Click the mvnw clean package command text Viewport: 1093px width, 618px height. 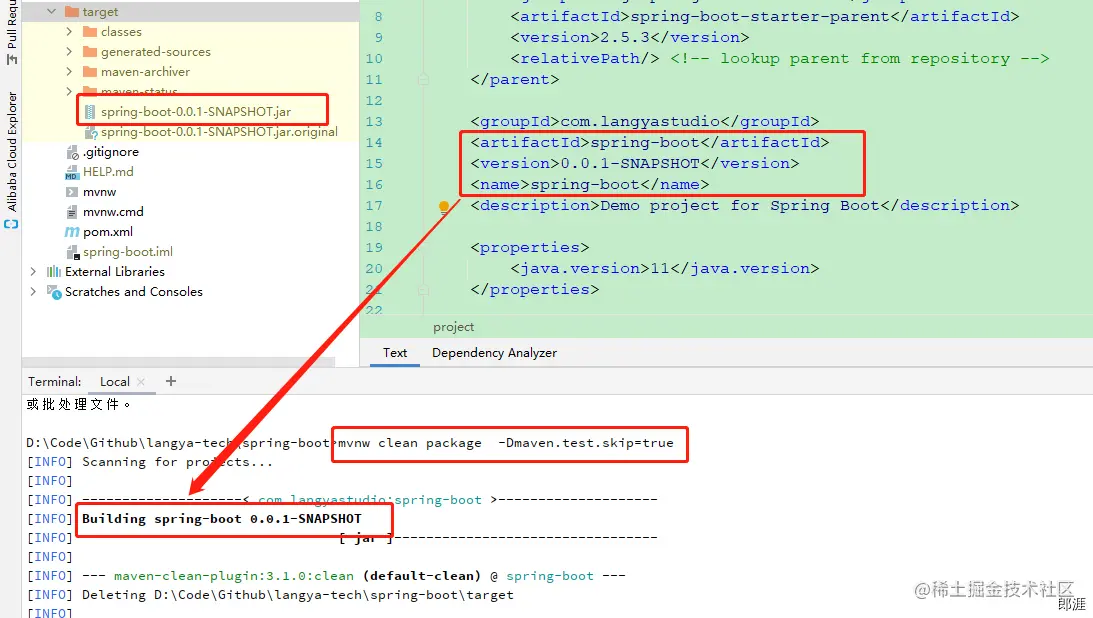pos(506,443)
